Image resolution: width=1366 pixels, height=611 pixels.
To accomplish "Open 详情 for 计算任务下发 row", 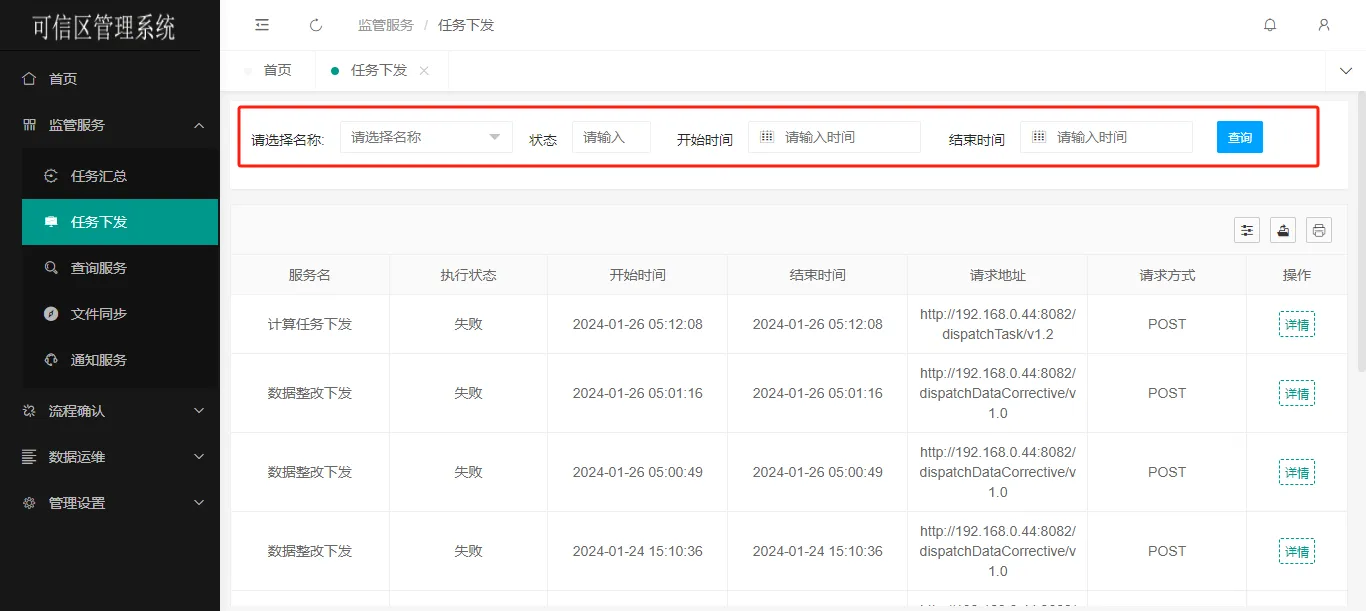I will (1296, 324).
